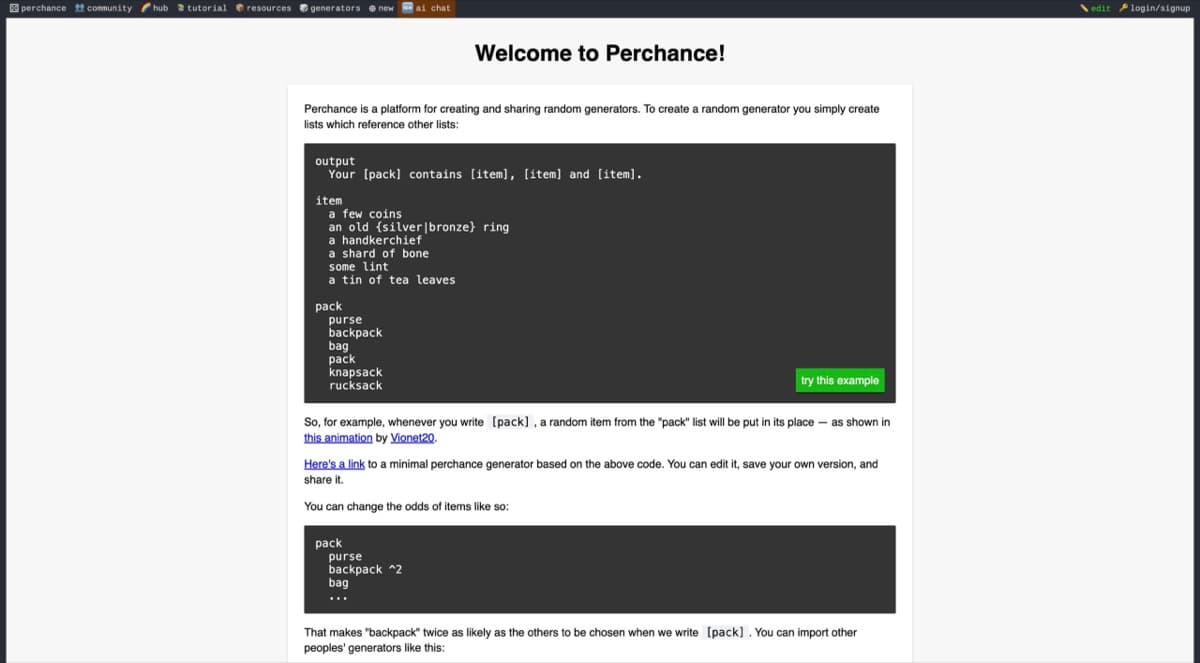Click the community people icon
Screen dimensions: 1200x663
(x=80, y=8)
